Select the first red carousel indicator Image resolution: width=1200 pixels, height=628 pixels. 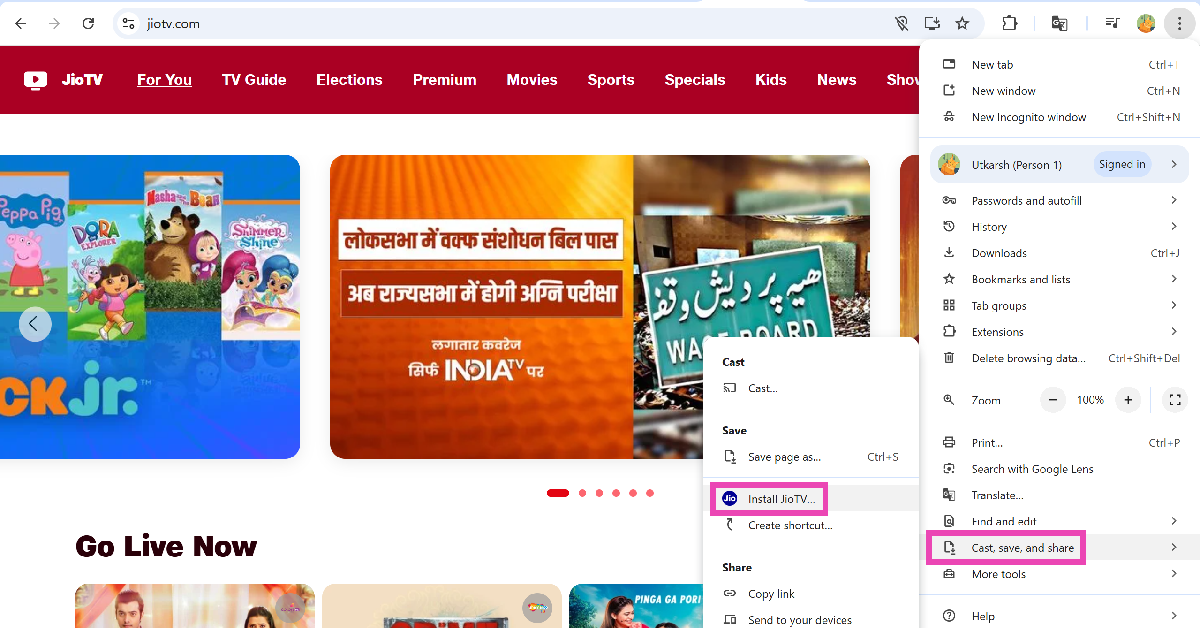click(558, 493)
